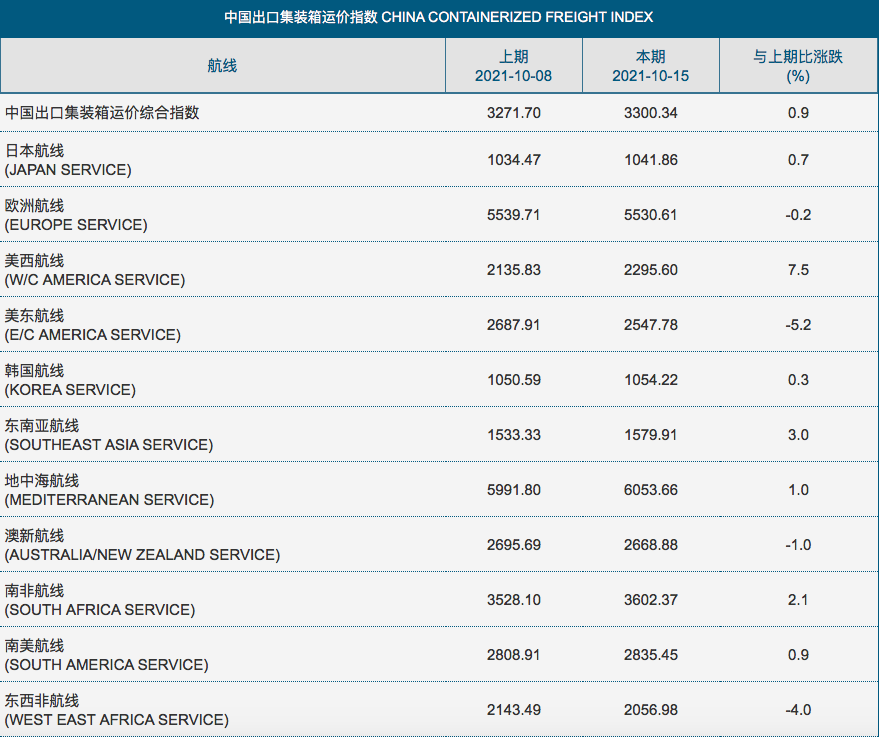This screenshot has height=737, width=879.
Task: Click the '与上期比涨跌 (%)' column header
Action: pyautogui.click(x=798, y=66)
